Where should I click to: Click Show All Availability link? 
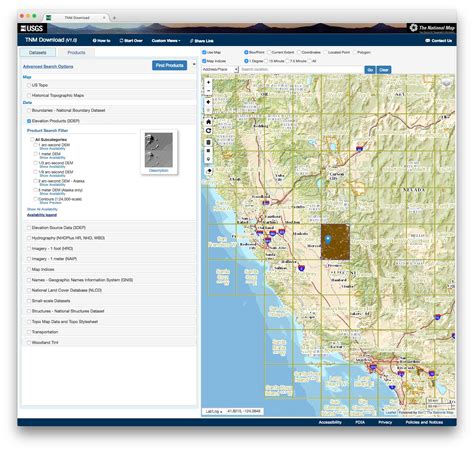42,209
